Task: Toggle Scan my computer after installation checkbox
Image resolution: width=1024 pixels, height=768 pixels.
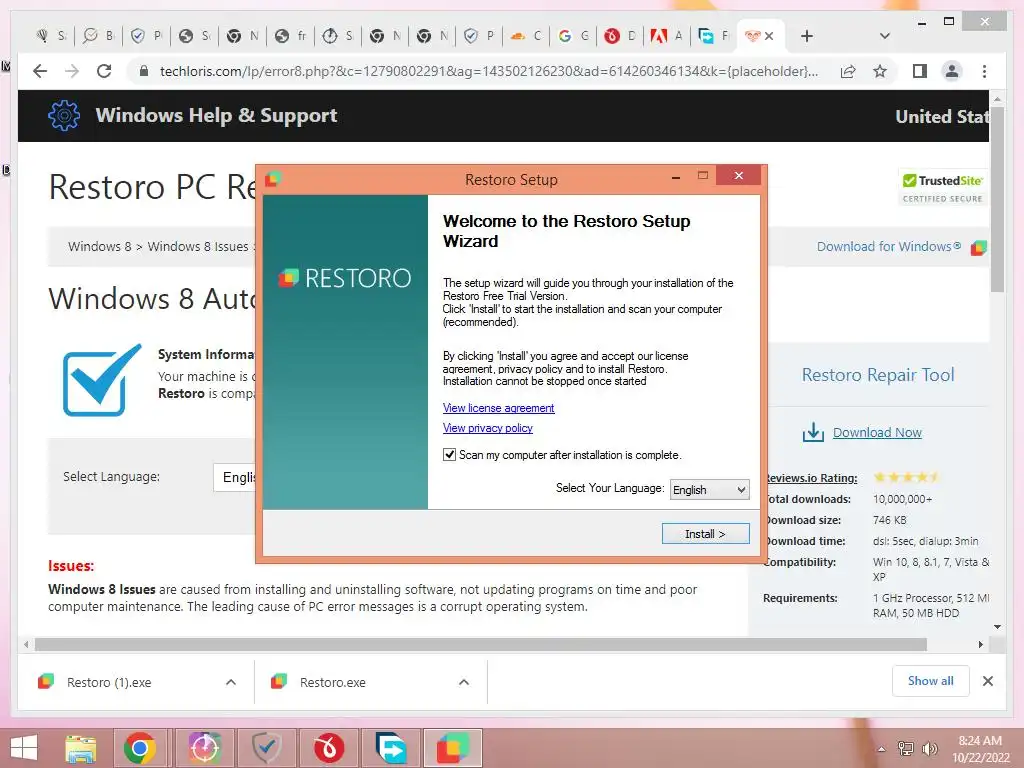Action: point(449,455)
